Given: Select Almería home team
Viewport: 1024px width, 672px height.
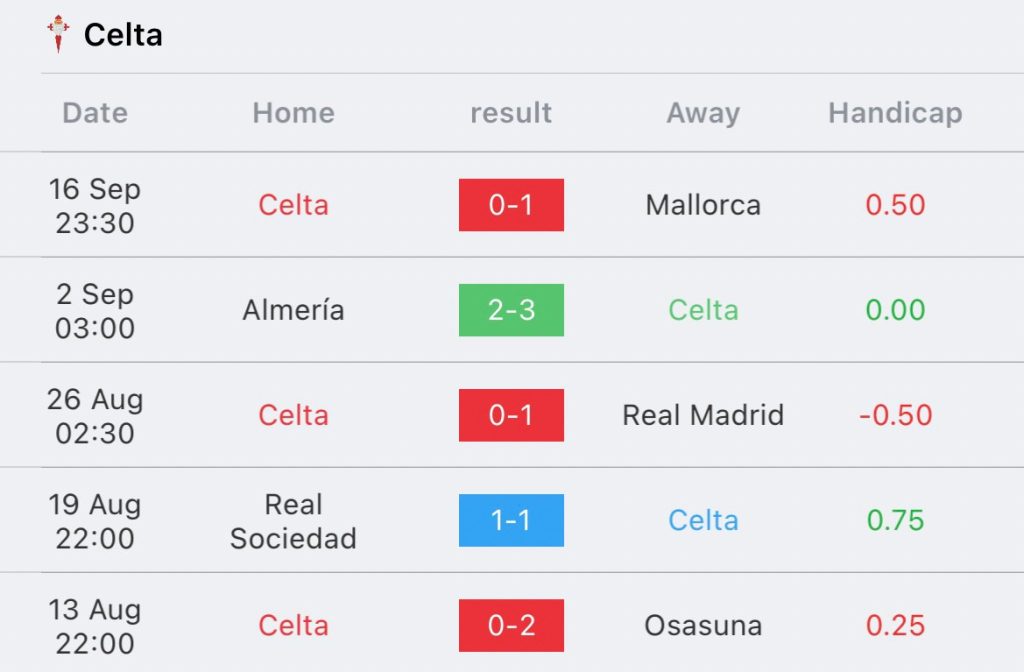Looking at the screenshot, I should 293,310.
